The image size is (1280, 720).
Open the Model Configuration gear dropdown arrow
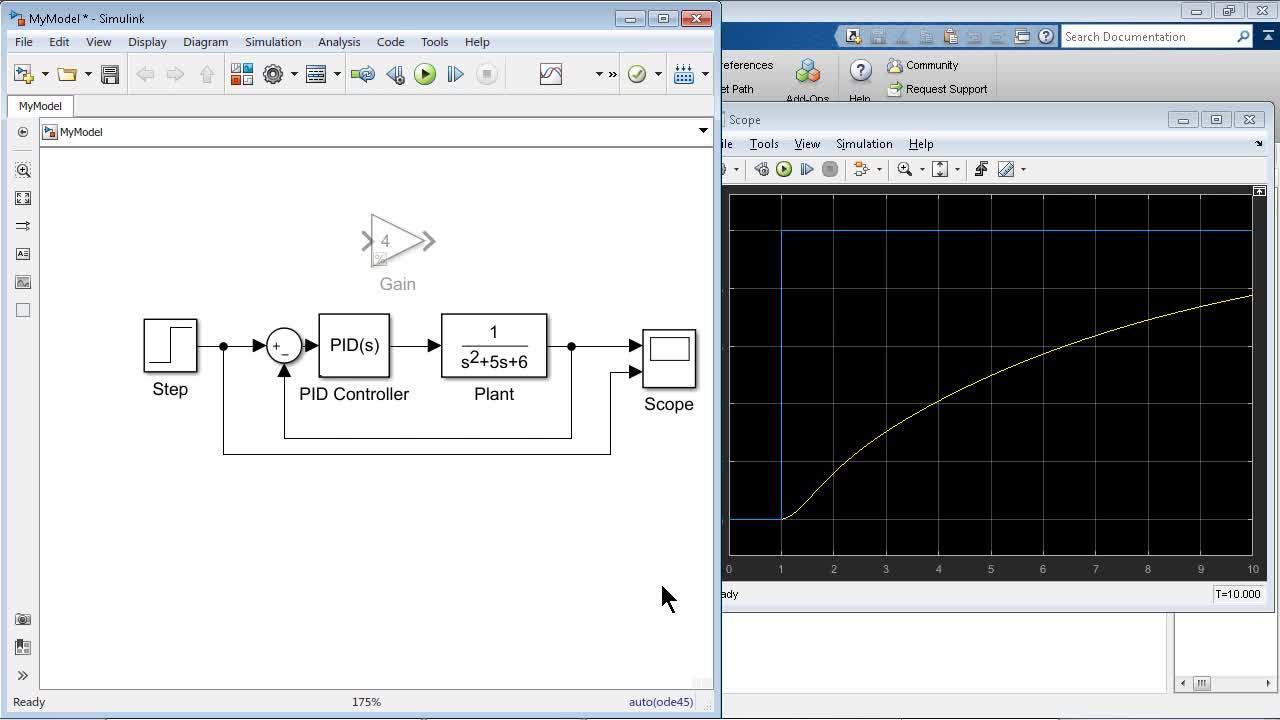coord(294,74)
